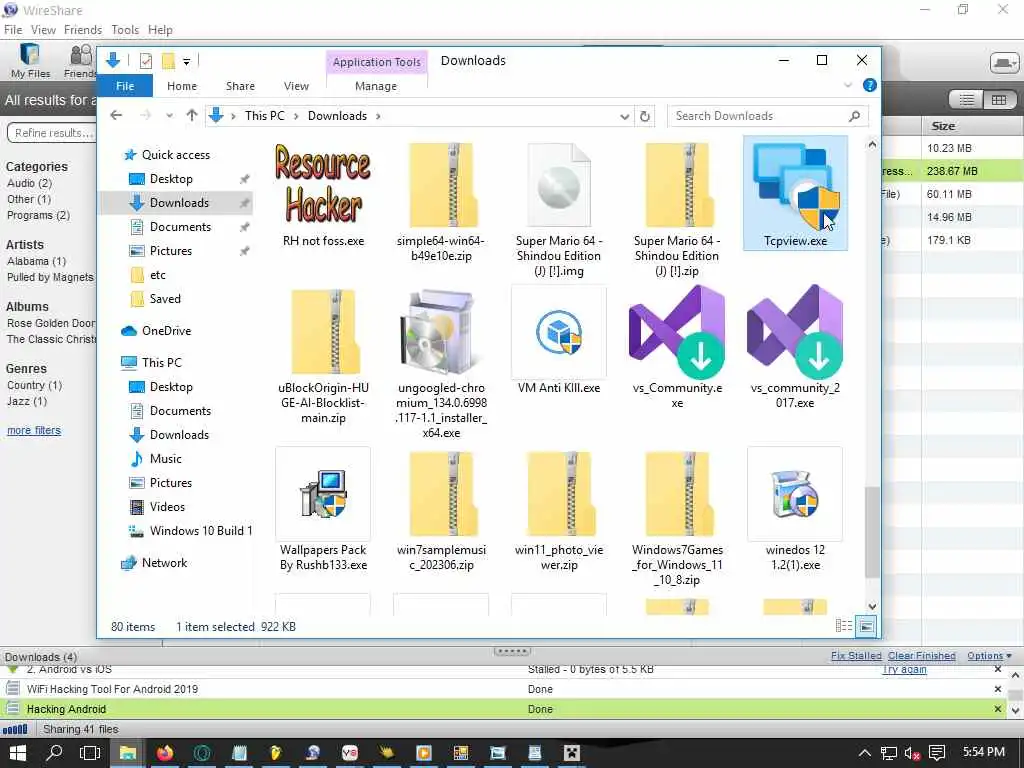1024x768 pixels.
Task: Open the View ribbon tab
Action: (296, 86)
